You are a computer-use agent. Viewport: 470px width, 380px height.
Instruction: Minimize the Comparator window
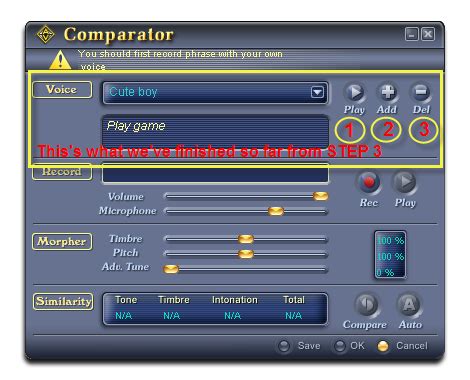(x=412, y=34)
